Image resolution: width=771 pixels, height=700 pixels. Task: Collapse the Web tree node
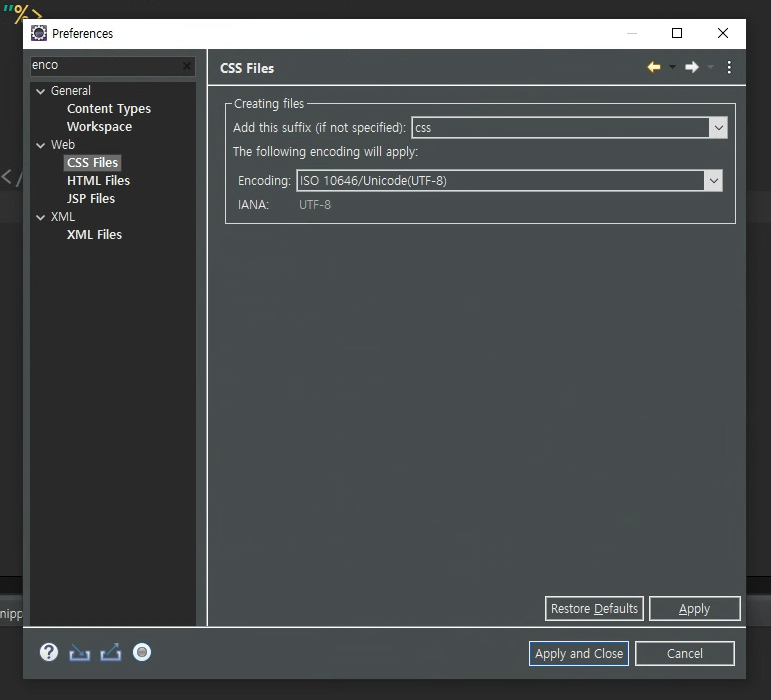point(41,145)
